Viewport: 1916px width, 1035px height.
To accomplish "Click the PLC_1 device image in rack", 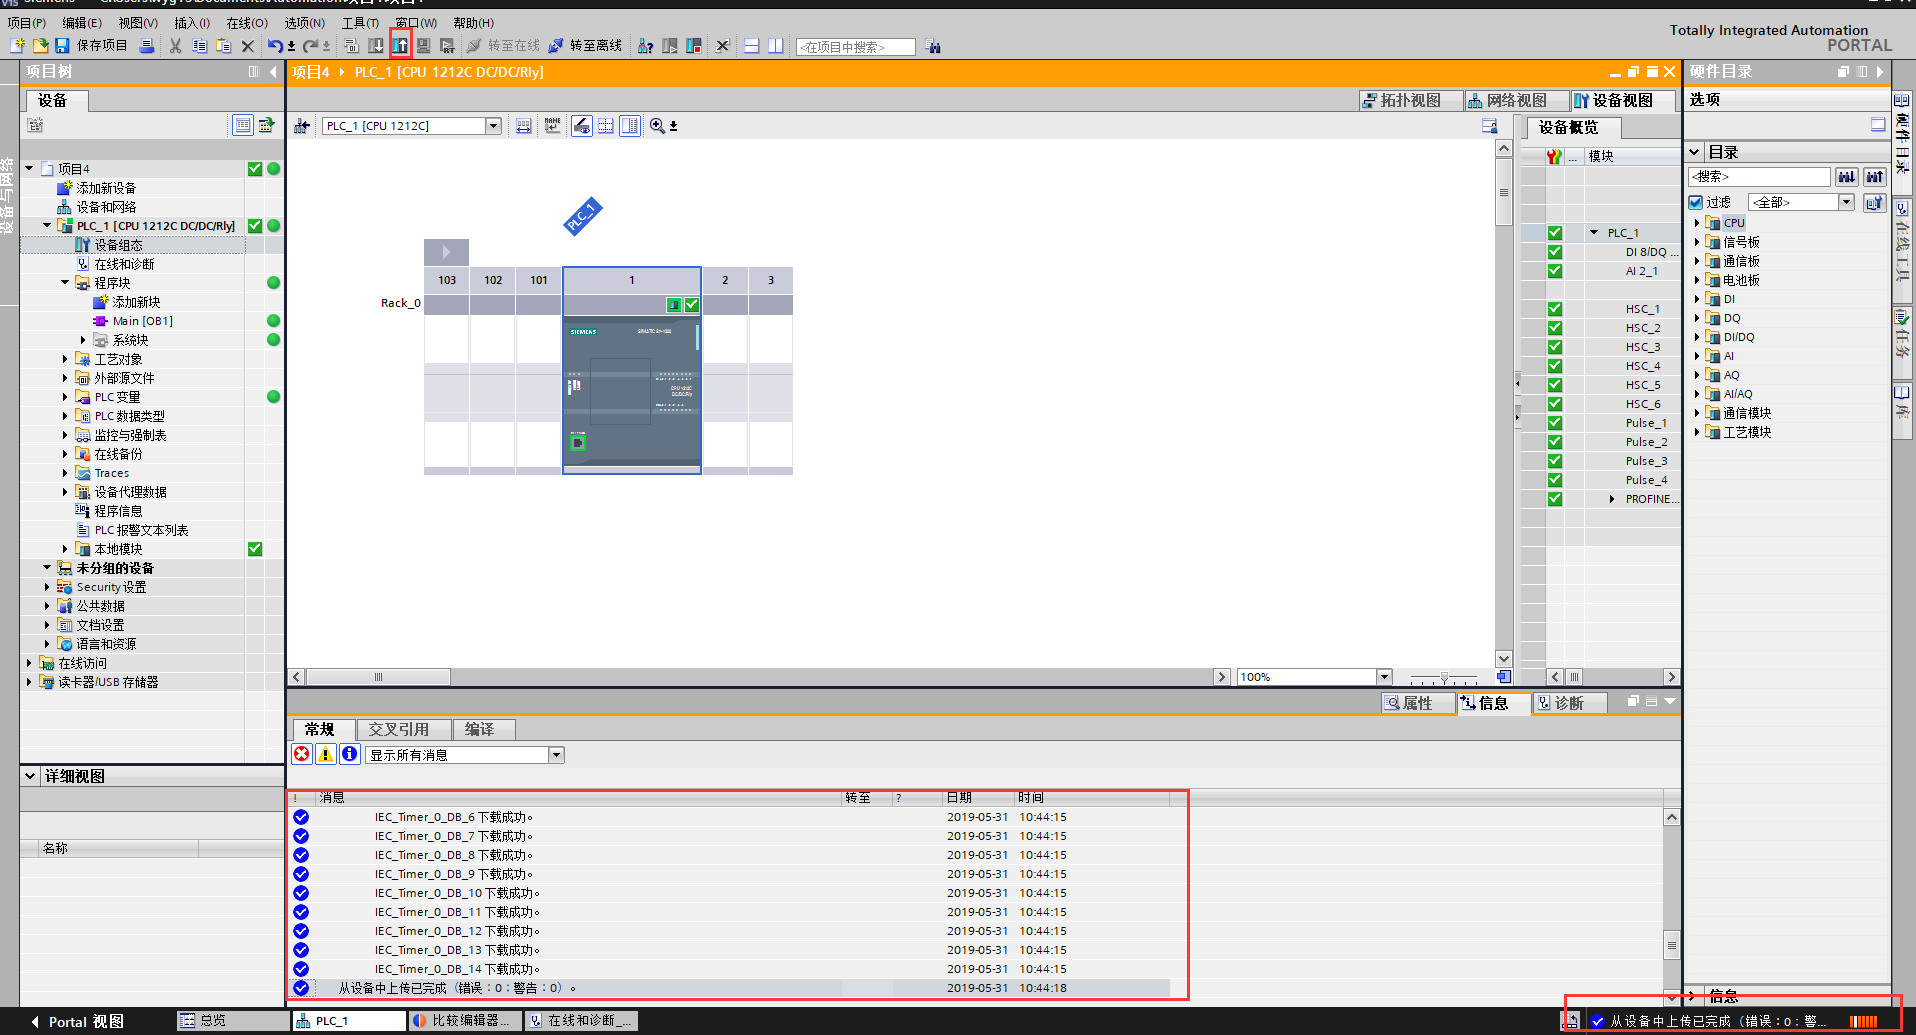I will (x=632, y=393).
